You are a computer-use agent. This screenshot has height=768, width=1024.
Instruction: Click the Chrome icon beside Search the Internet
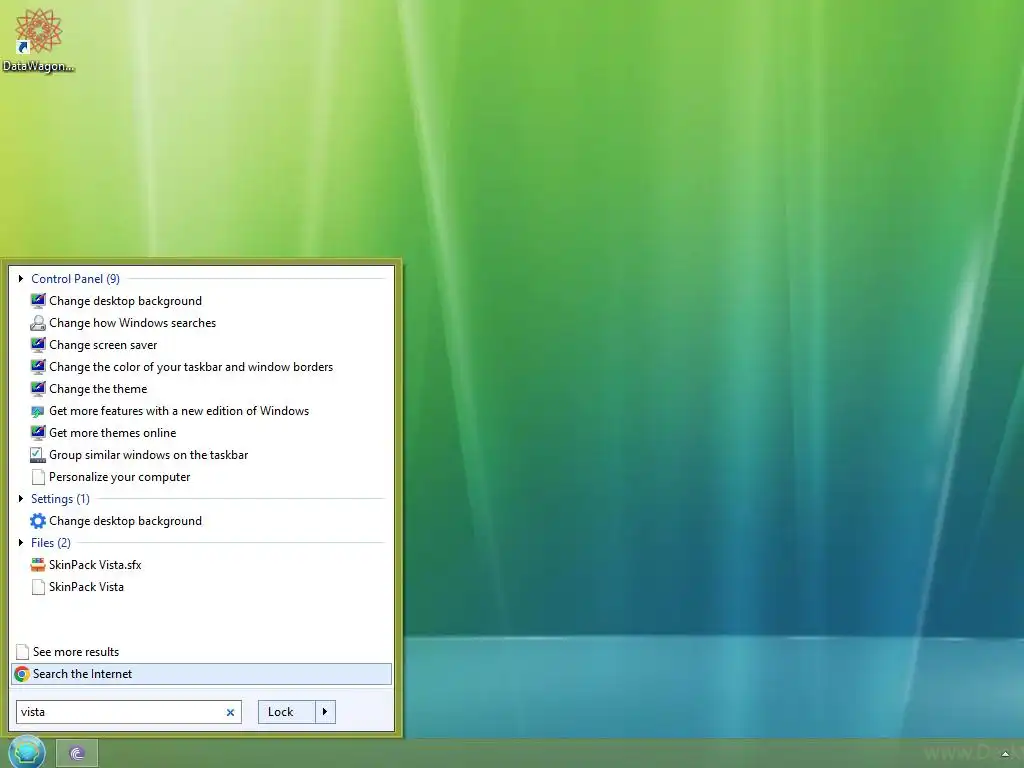pos(22,674)
